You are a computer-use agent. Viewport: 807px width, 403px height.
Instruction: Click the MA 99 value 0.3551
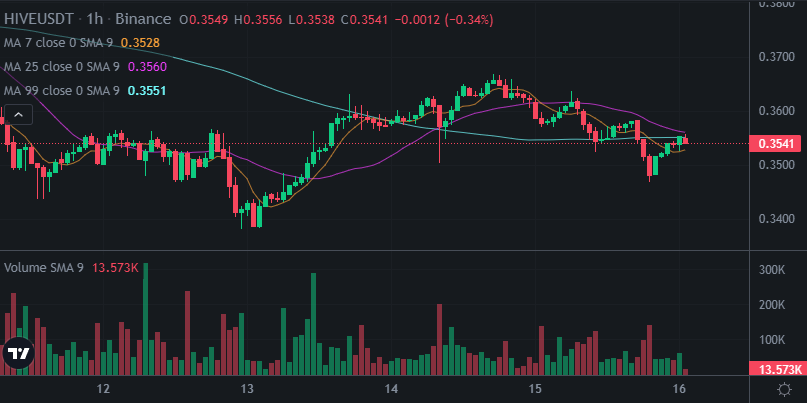click(x=147, y=91)
